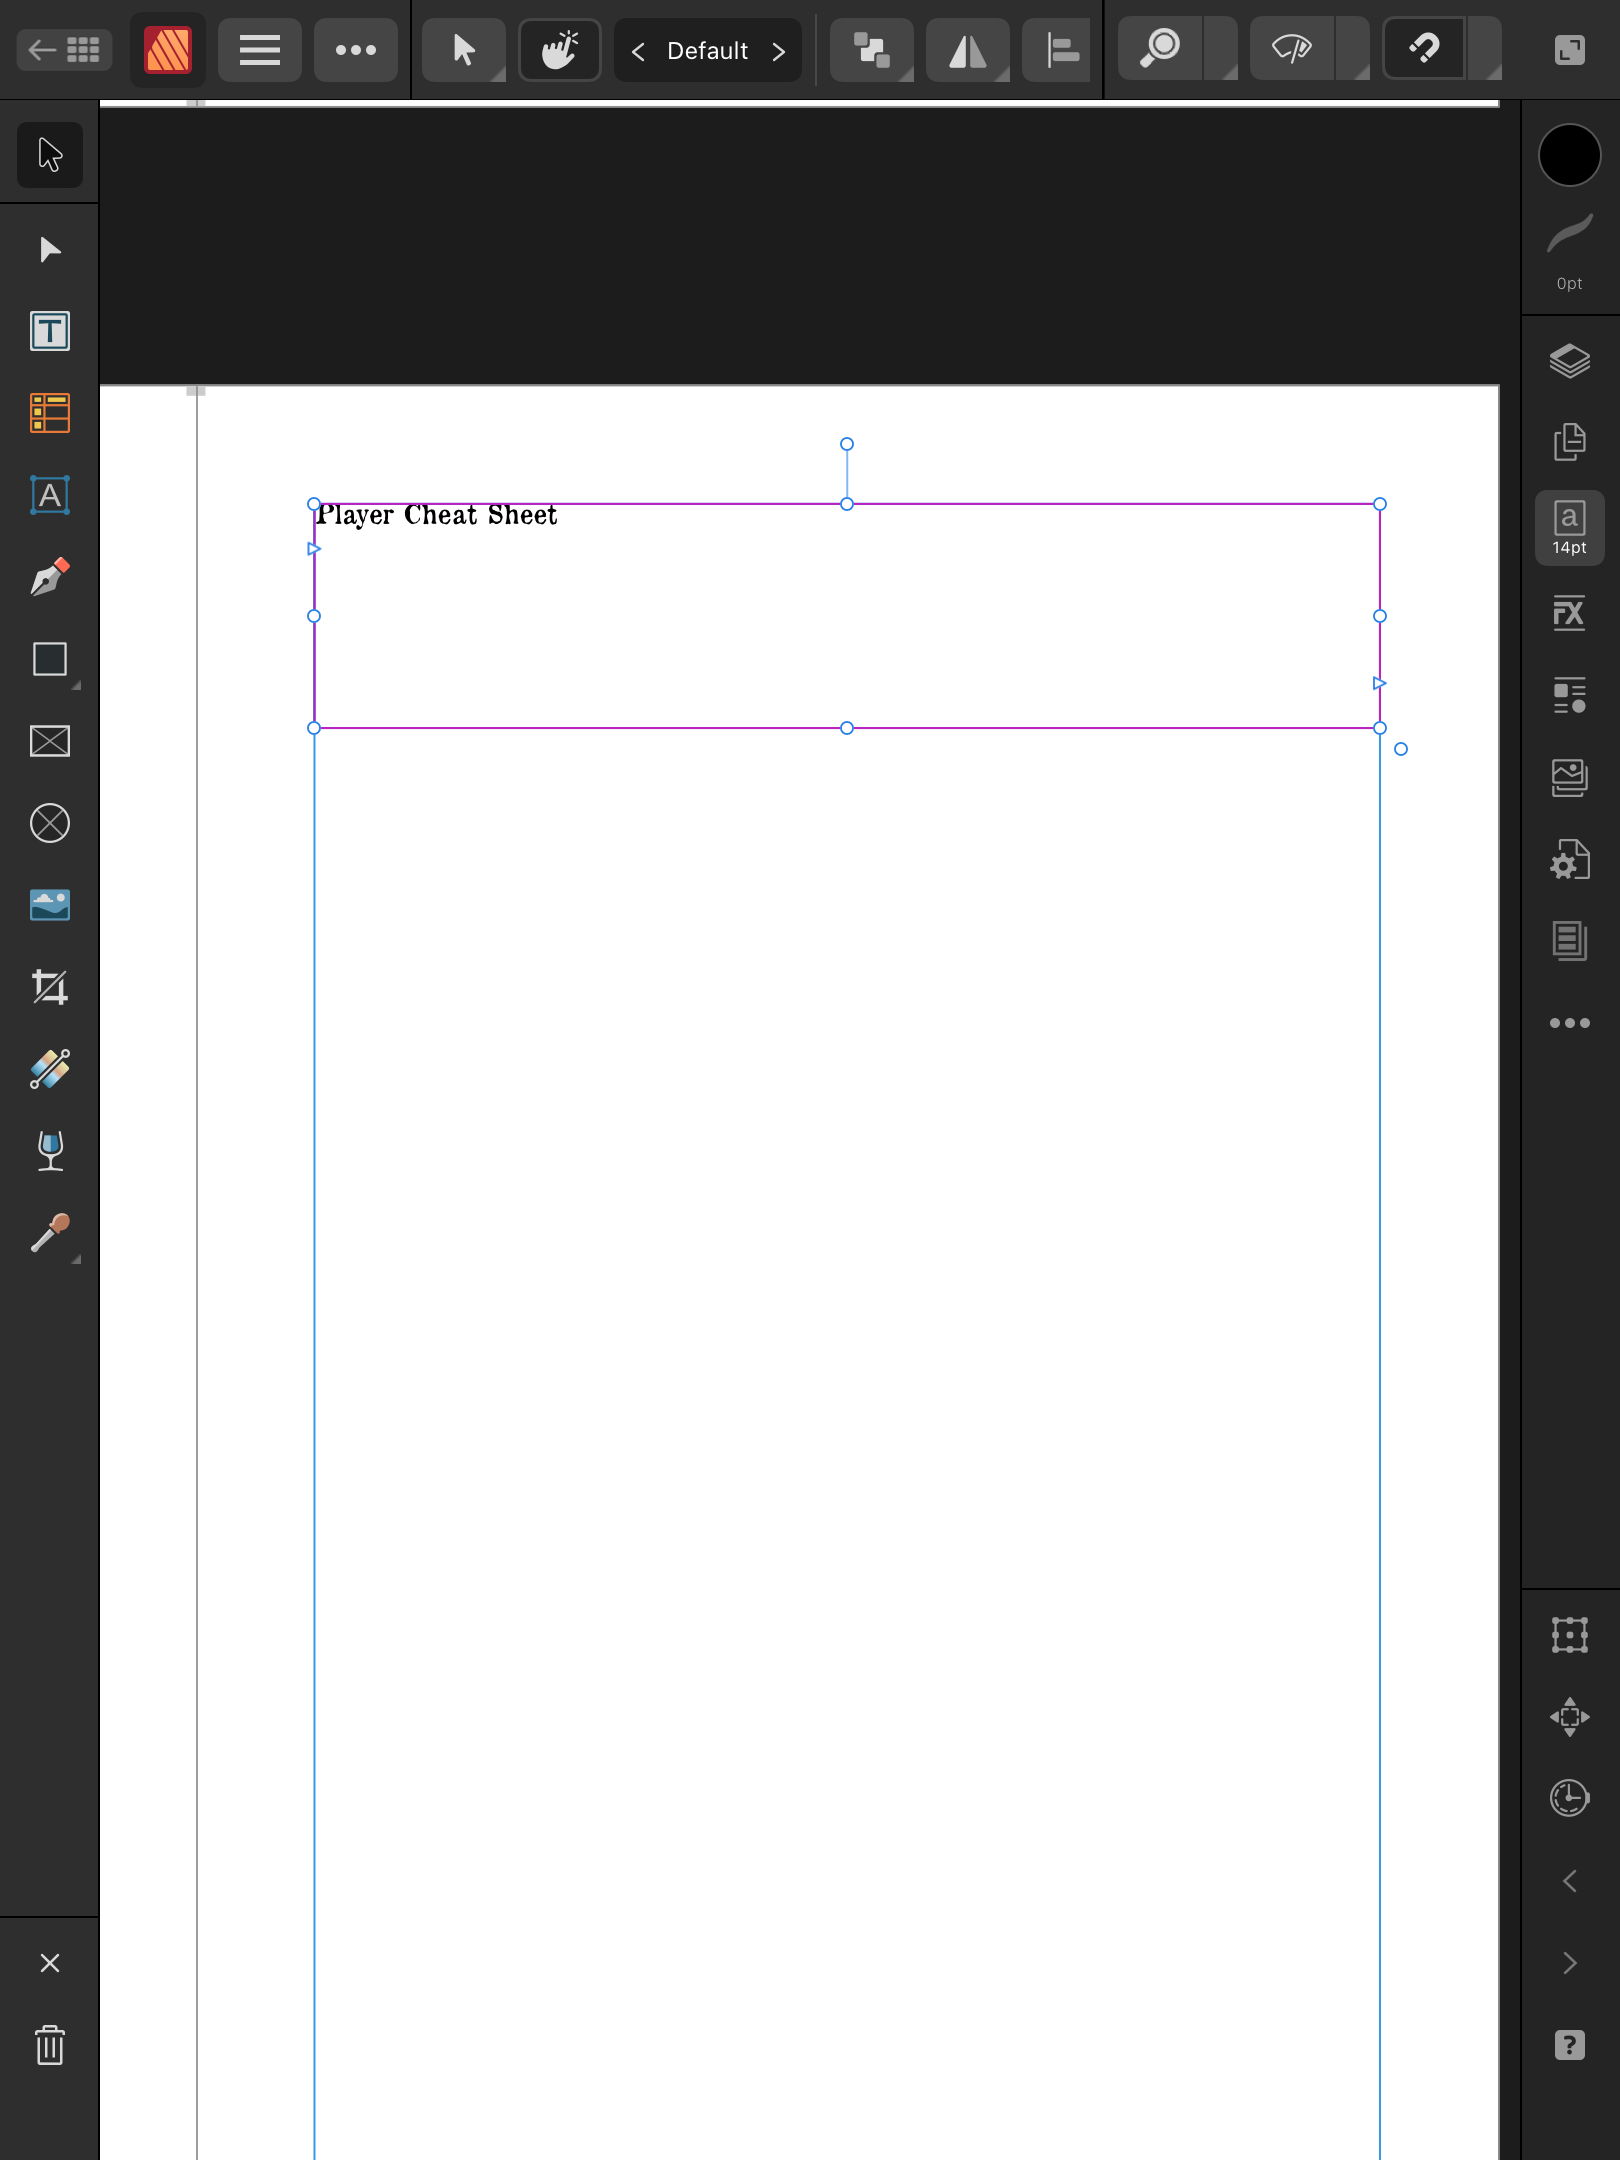Open the Text panel showing 14pt
The image size is (1620, 2160).
1570,527
